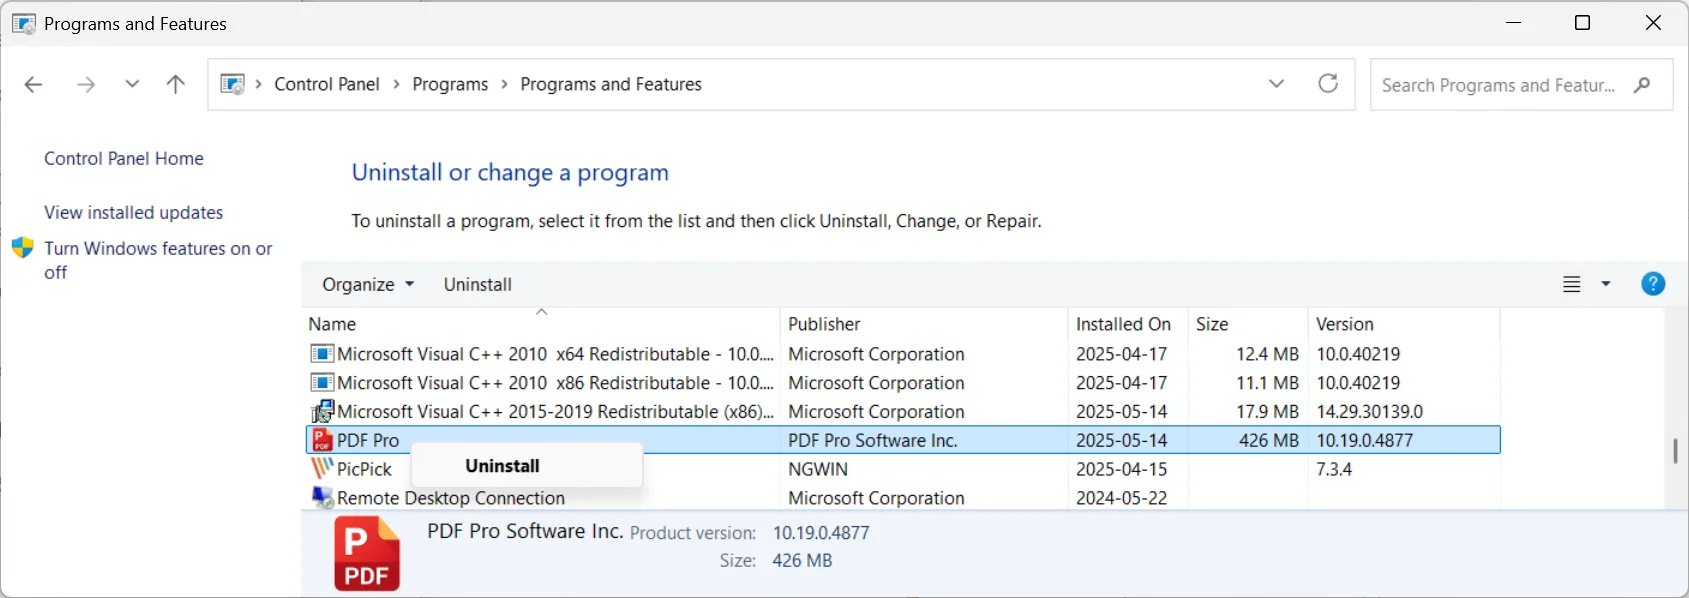Click the Programs and Features title icon

coord(23,23)
